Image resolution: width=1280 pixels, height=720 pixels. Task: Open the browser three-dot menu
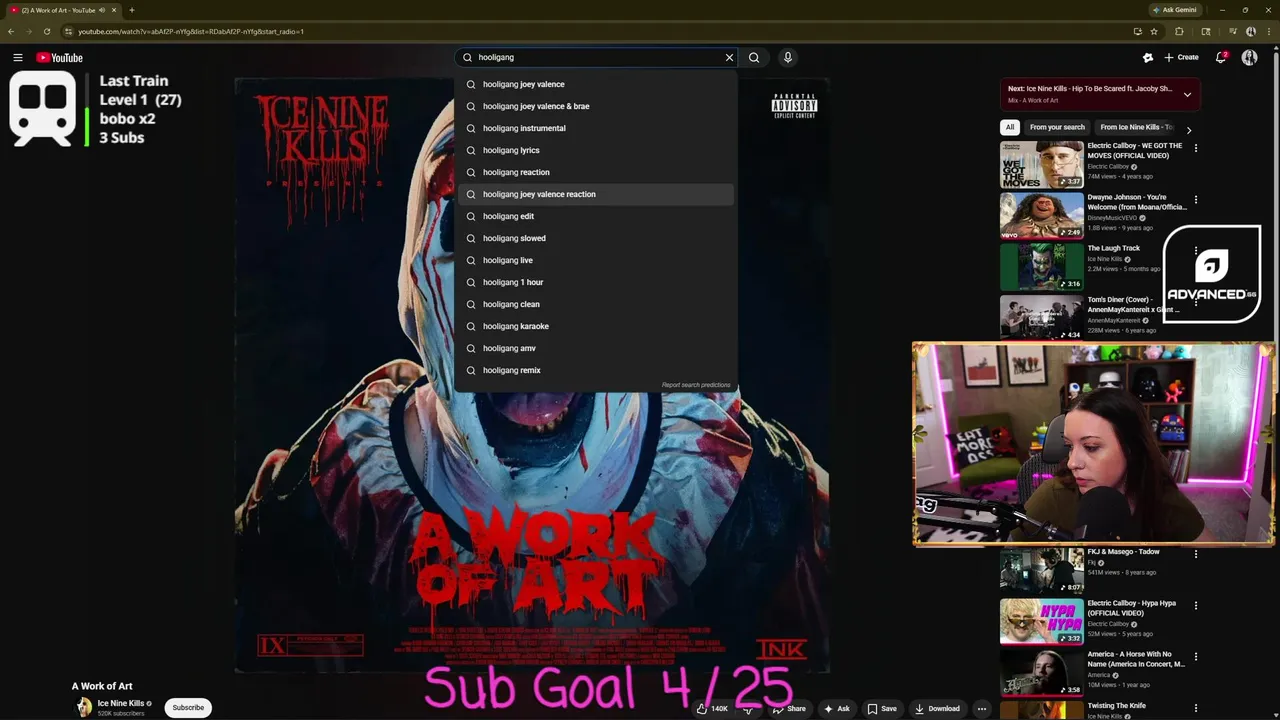(1268, 31)
